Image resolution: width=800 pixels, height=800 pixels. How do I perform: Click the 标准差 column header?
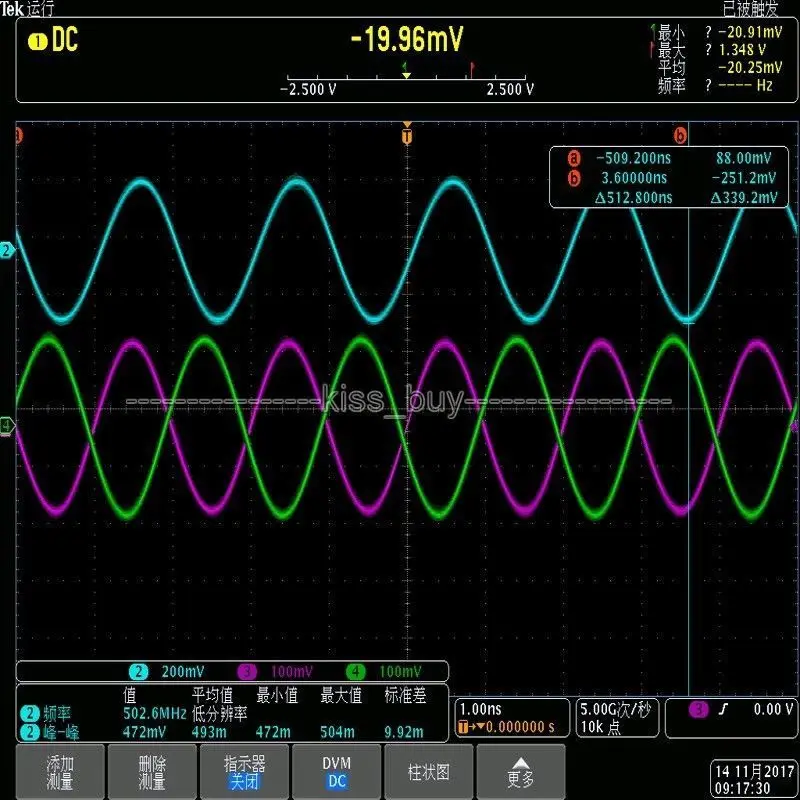(x=405, y=695)
